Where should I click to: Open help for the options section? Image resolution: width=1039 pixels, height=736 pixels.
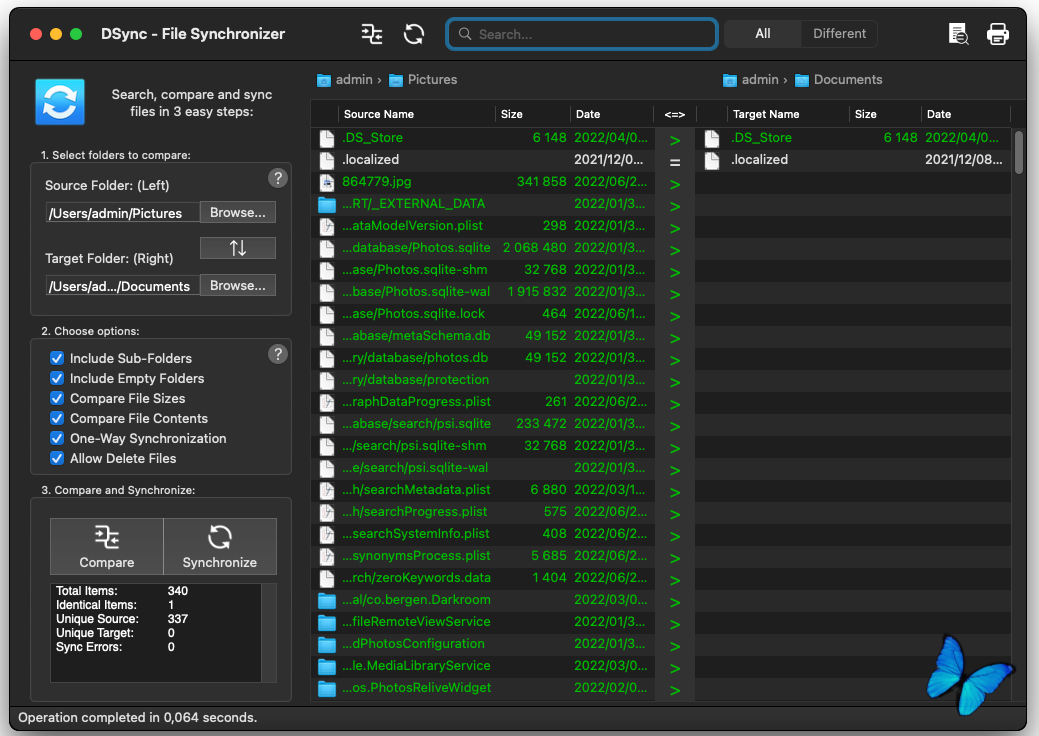[x=279, y=354]
